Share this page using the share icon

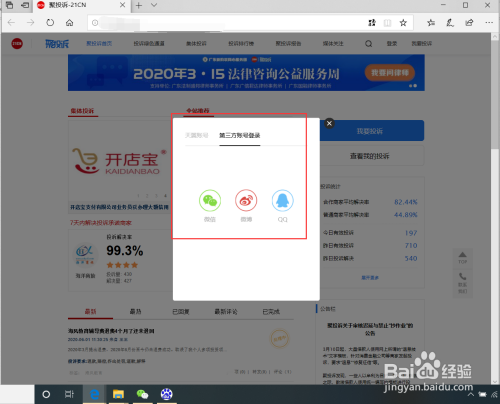pos(469,23)
